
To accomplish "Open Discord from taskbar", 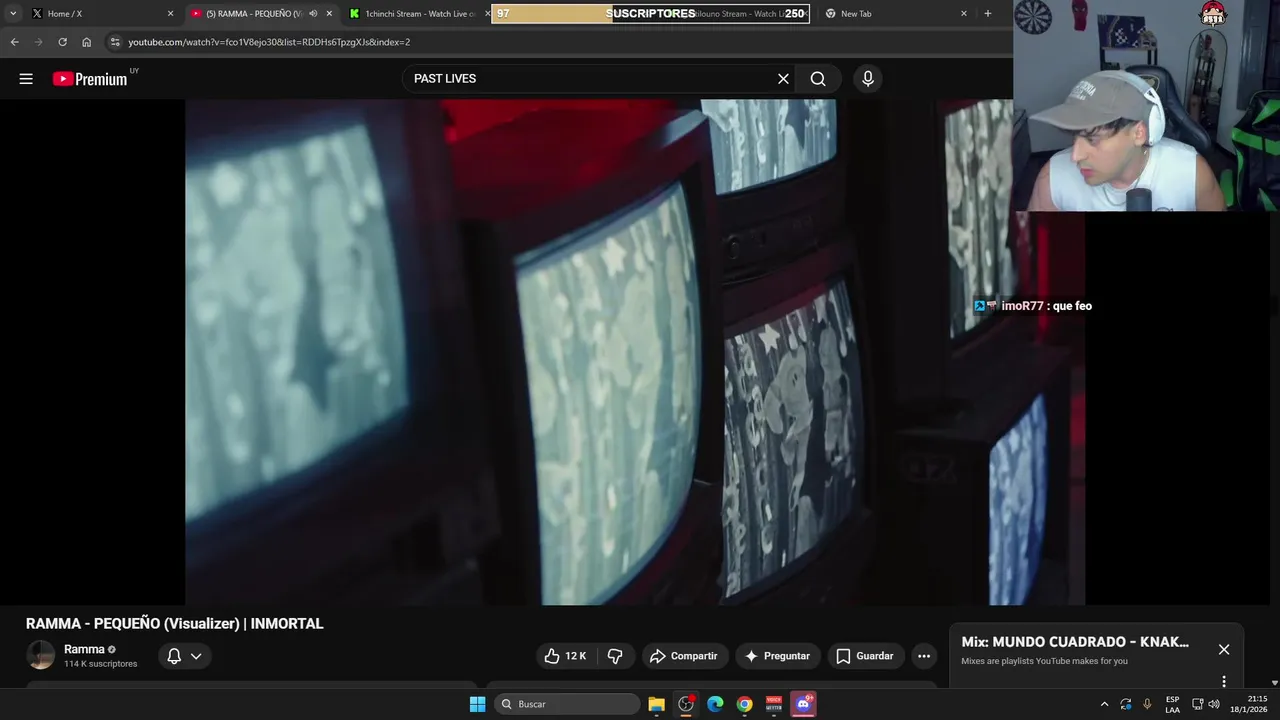I will pyautogui.click(x=803, y=704).
